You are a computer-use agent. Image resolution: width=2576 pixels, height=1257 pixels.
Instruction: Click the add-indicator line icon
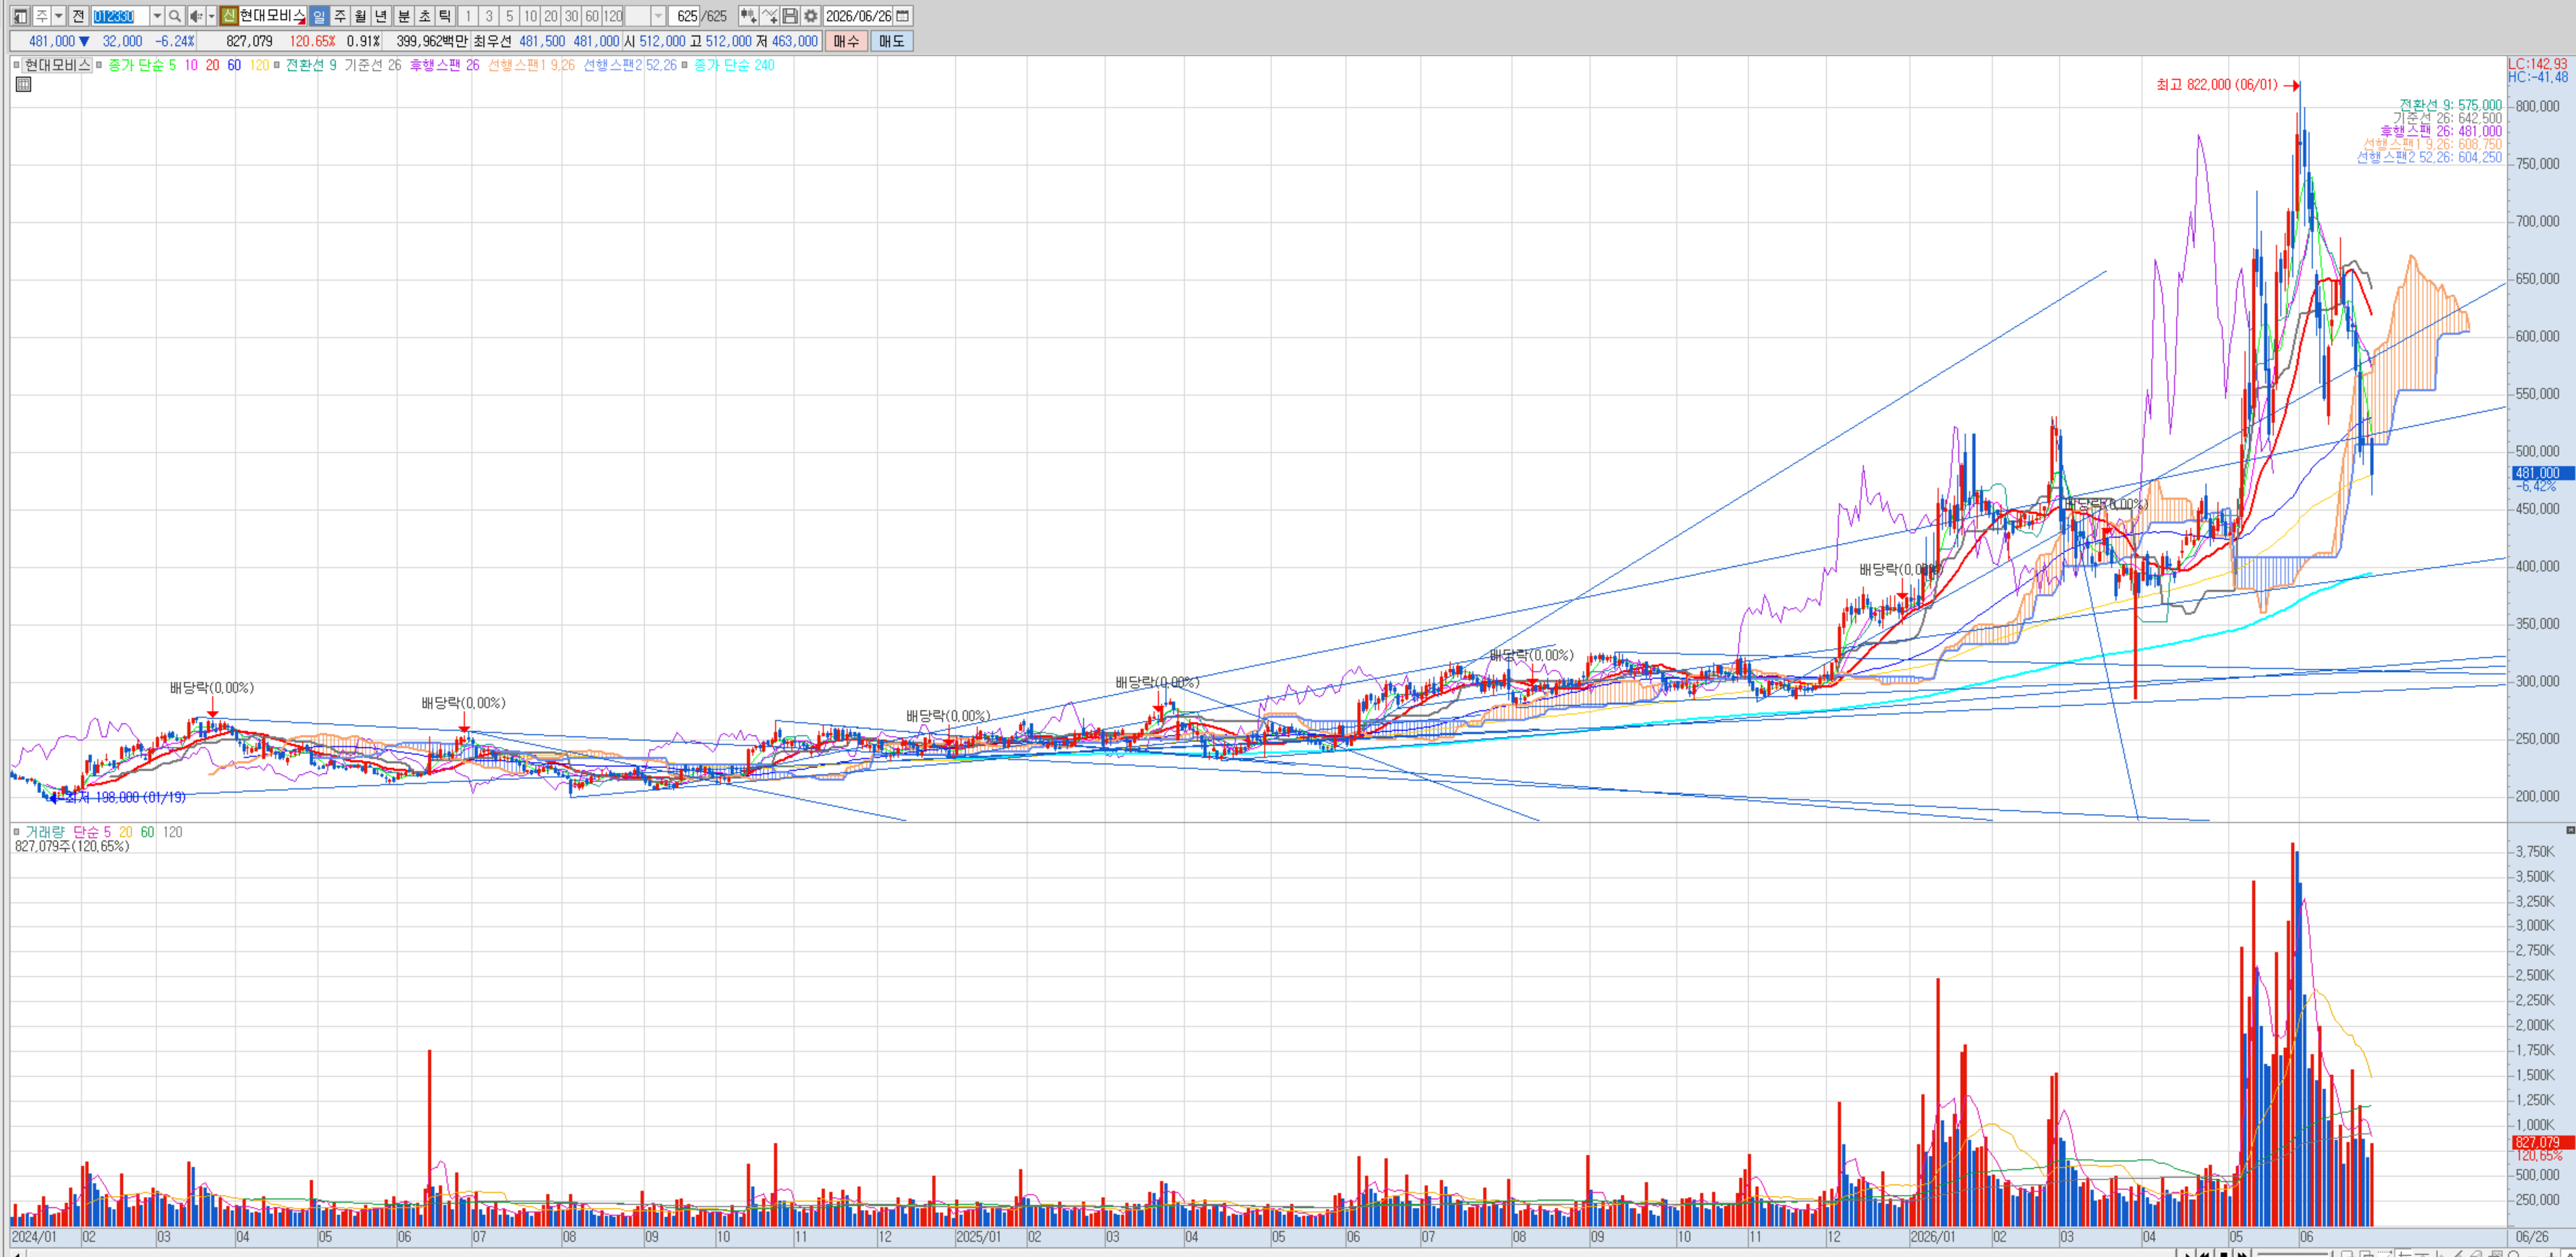769,16
